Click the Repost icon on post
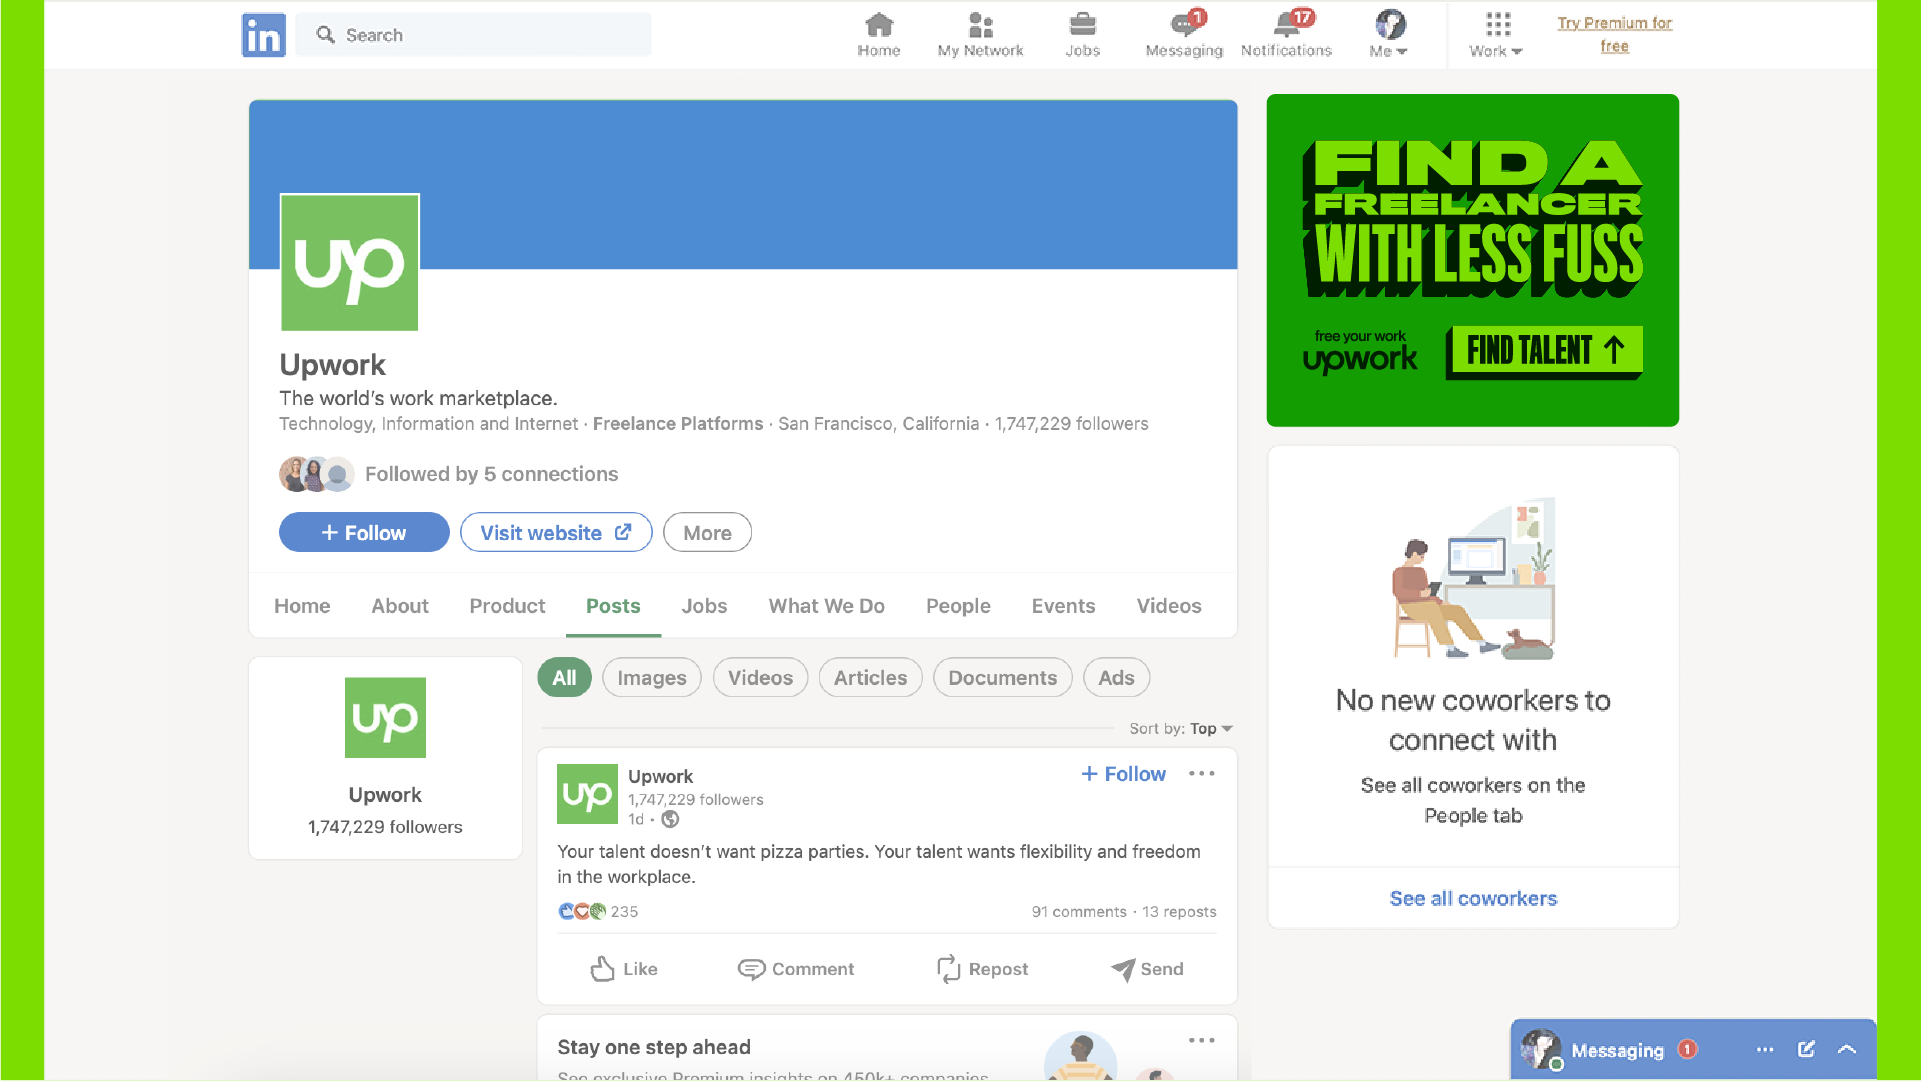This screenshot has width=1921, height=1081. [947, 968]
